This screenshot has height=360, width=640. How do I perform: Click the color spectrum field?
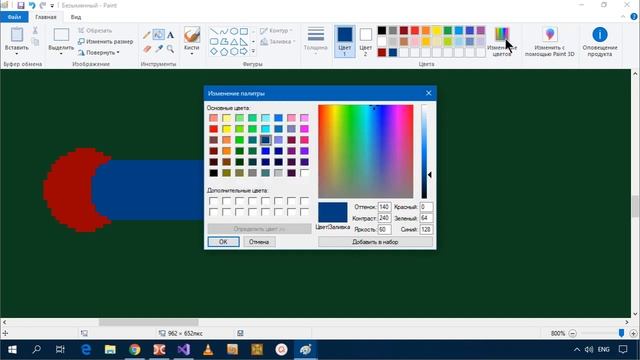366,151
